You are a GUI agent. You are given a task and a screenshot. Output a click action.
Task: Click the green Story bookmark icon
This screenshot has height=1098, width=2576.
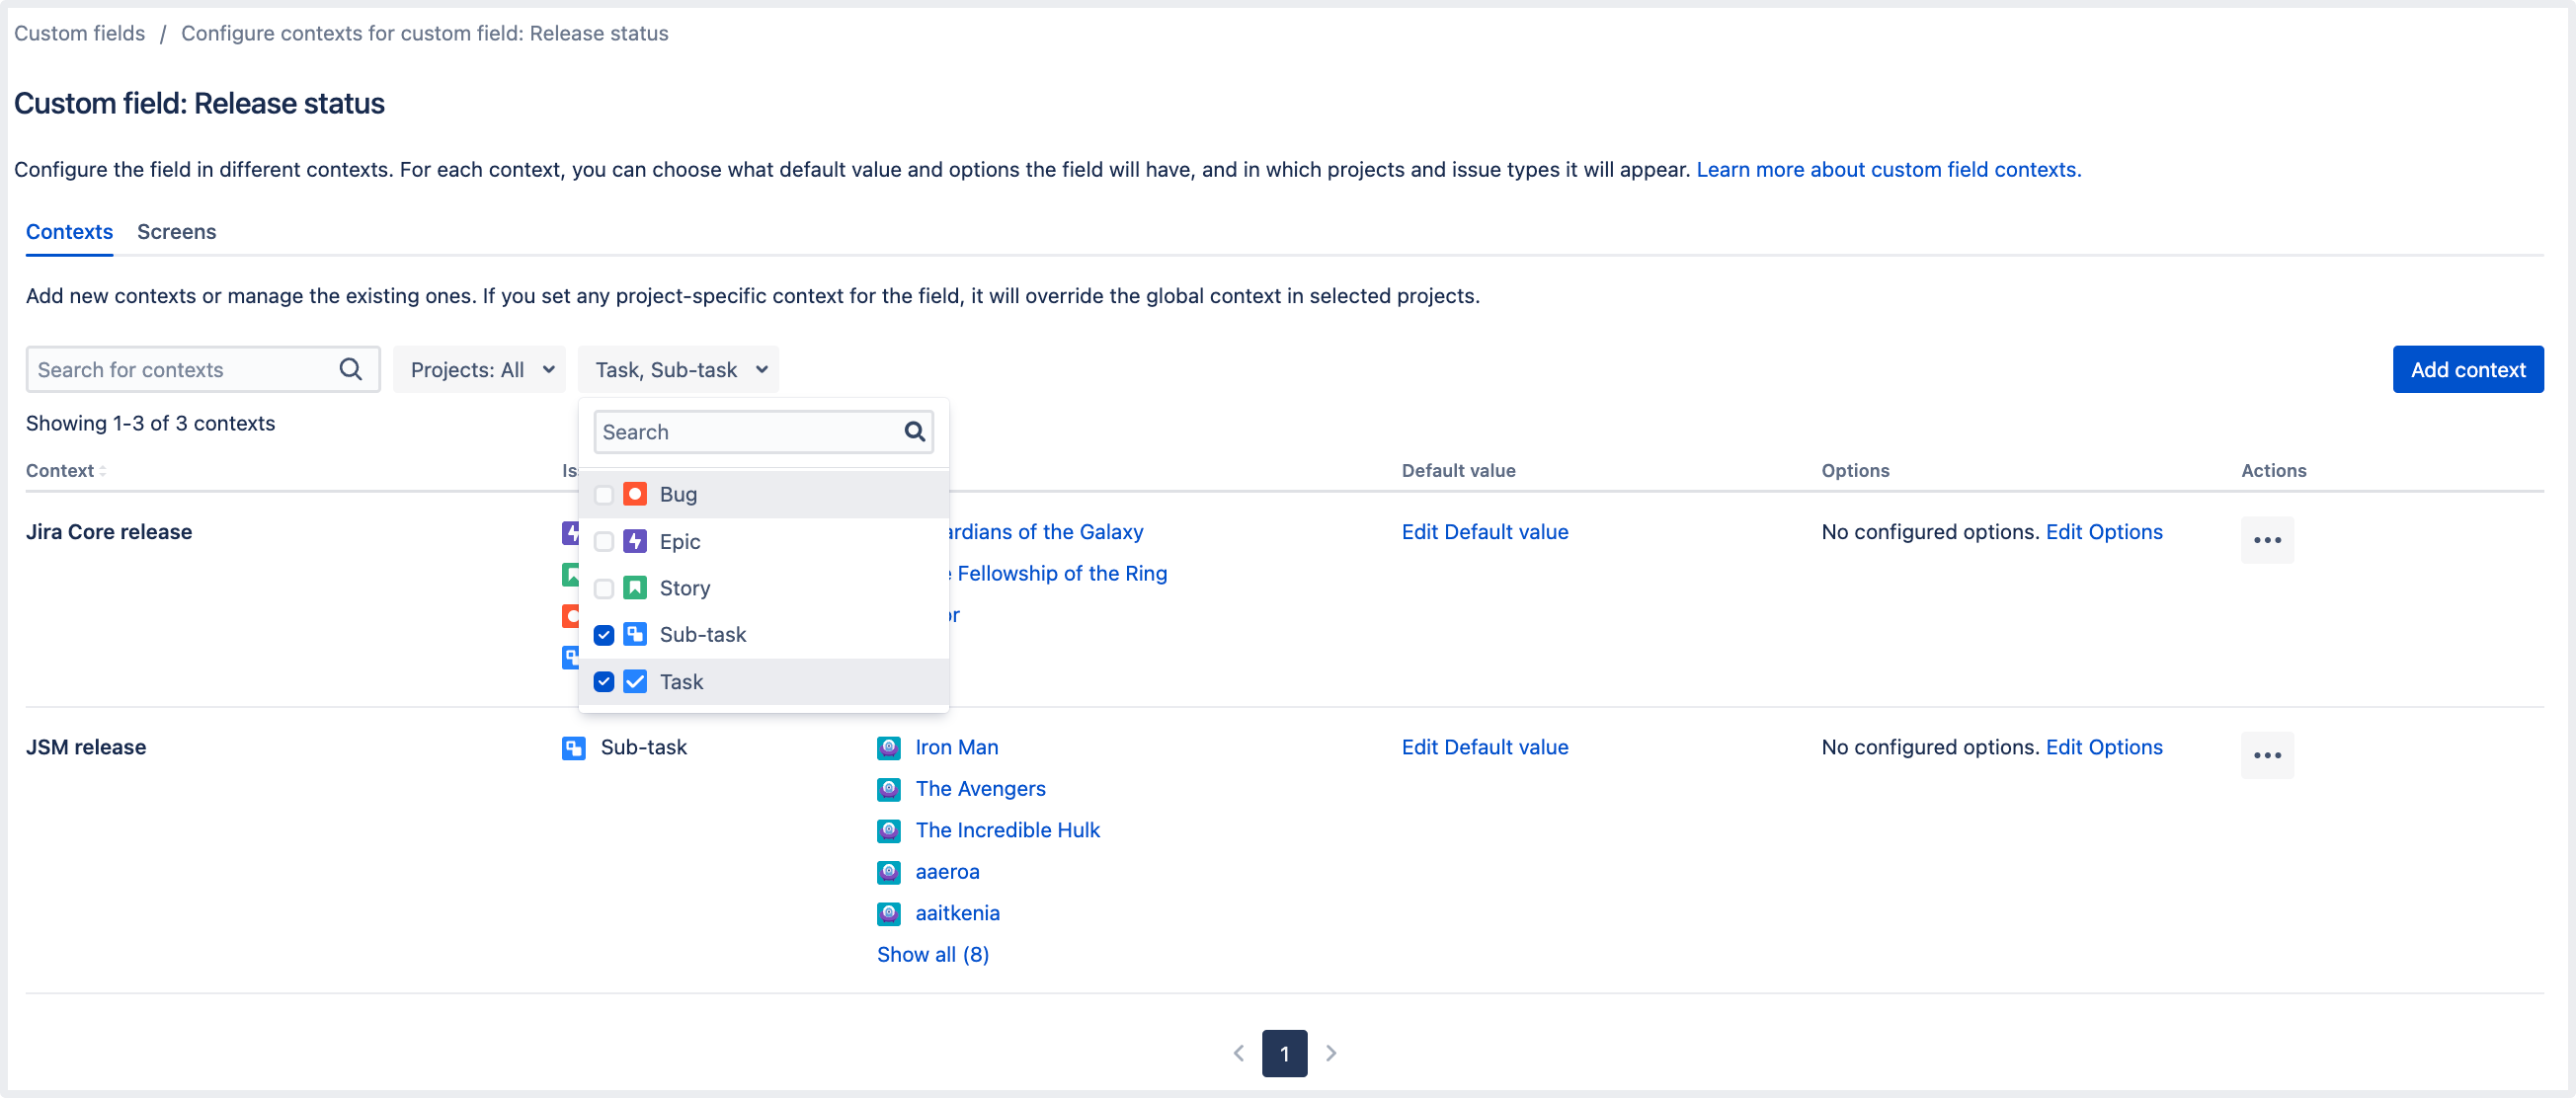click(x=635, y=588)
